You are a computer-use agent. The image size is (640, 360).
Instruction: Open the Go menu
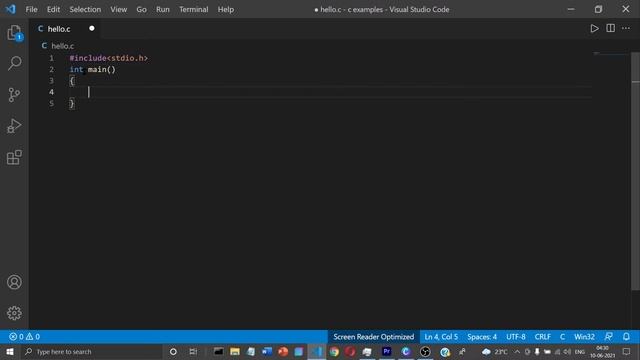point(141,9)
